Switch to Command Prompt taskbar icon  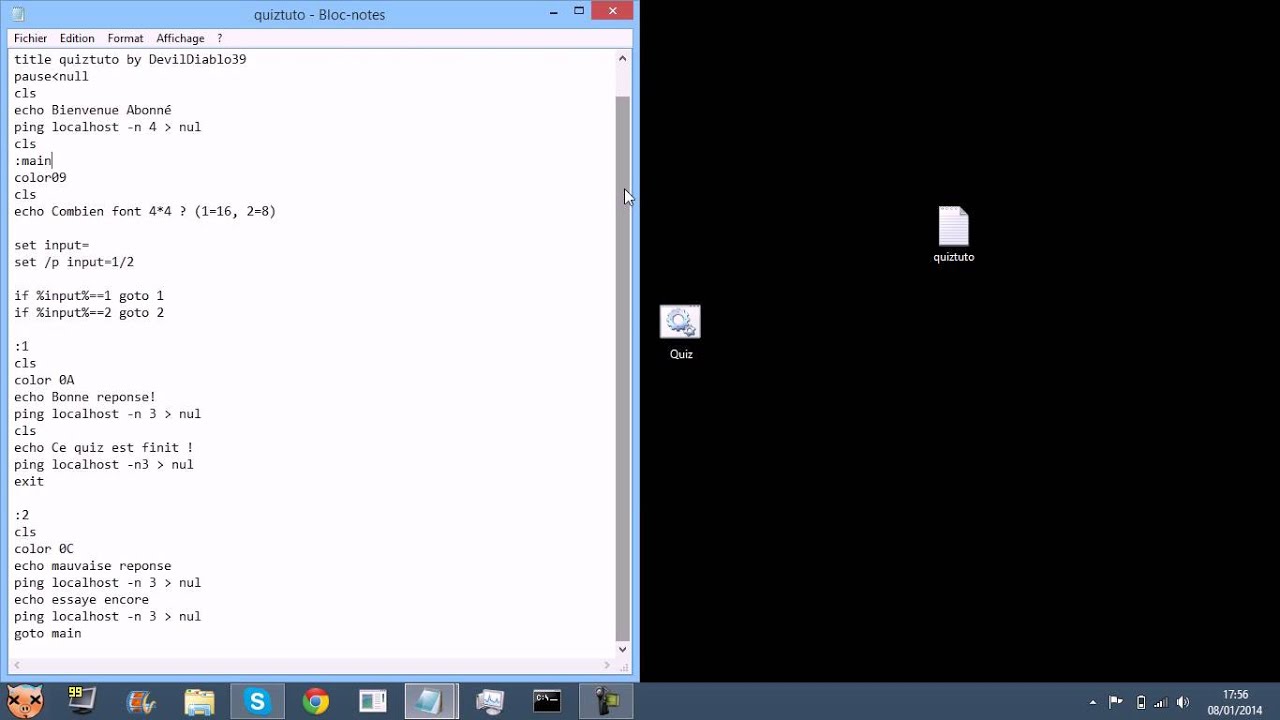547,702
